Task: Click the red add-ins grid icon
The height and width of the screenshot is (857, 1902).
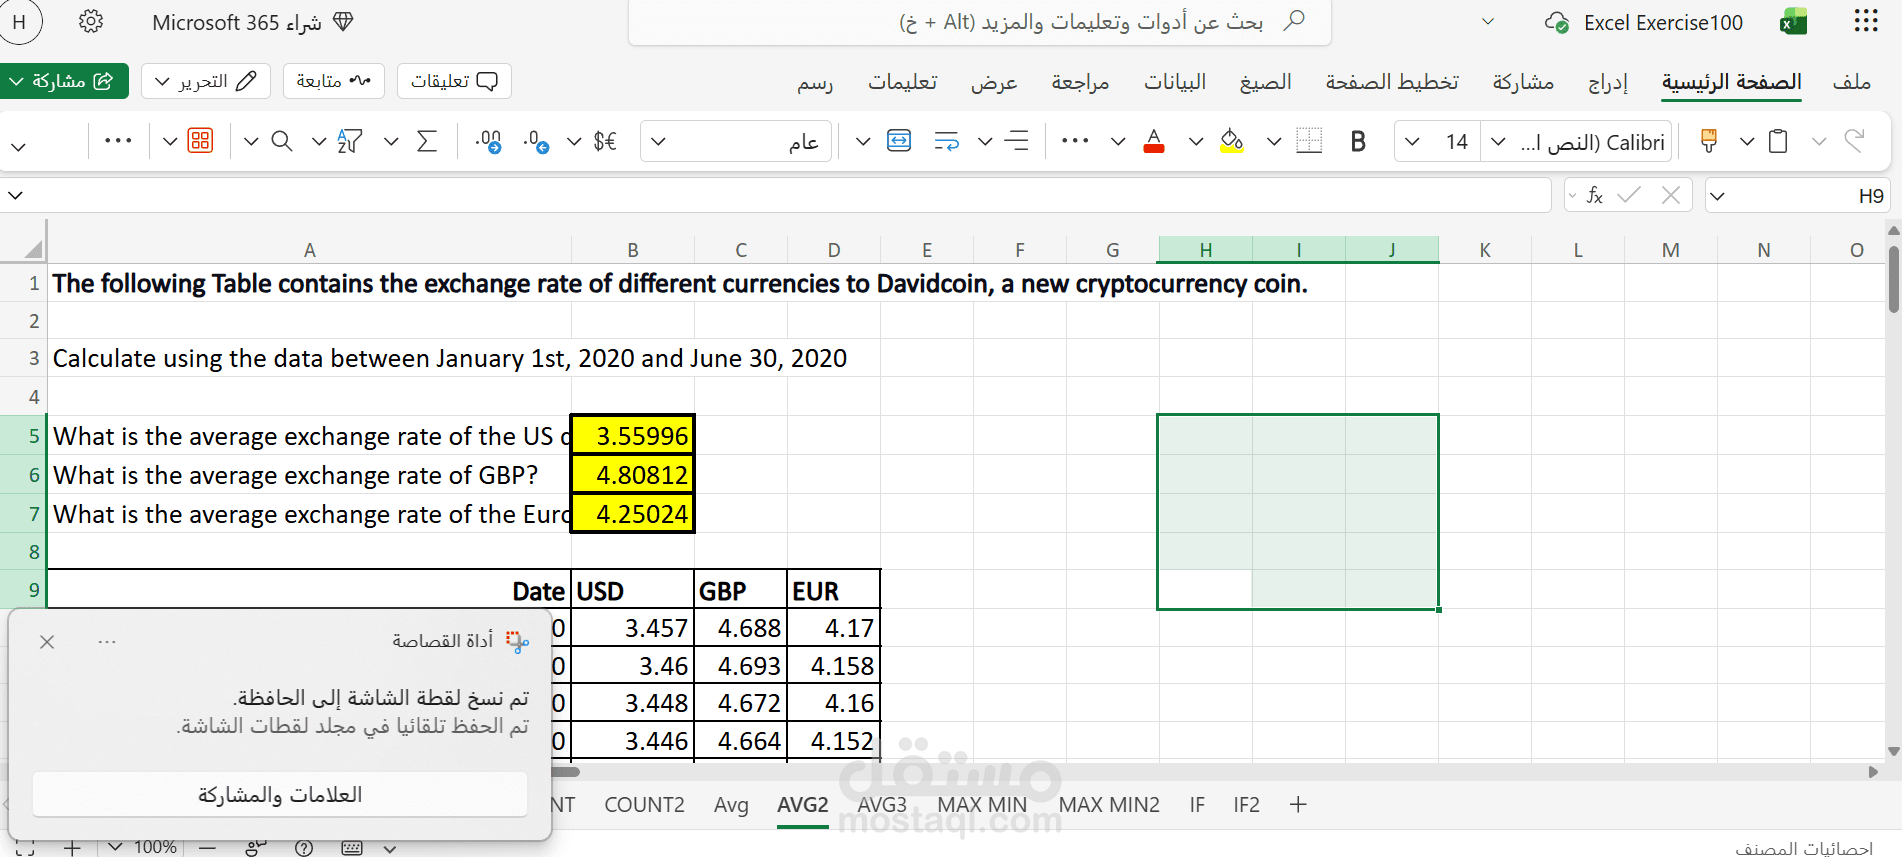Action: tap(200, 141)
